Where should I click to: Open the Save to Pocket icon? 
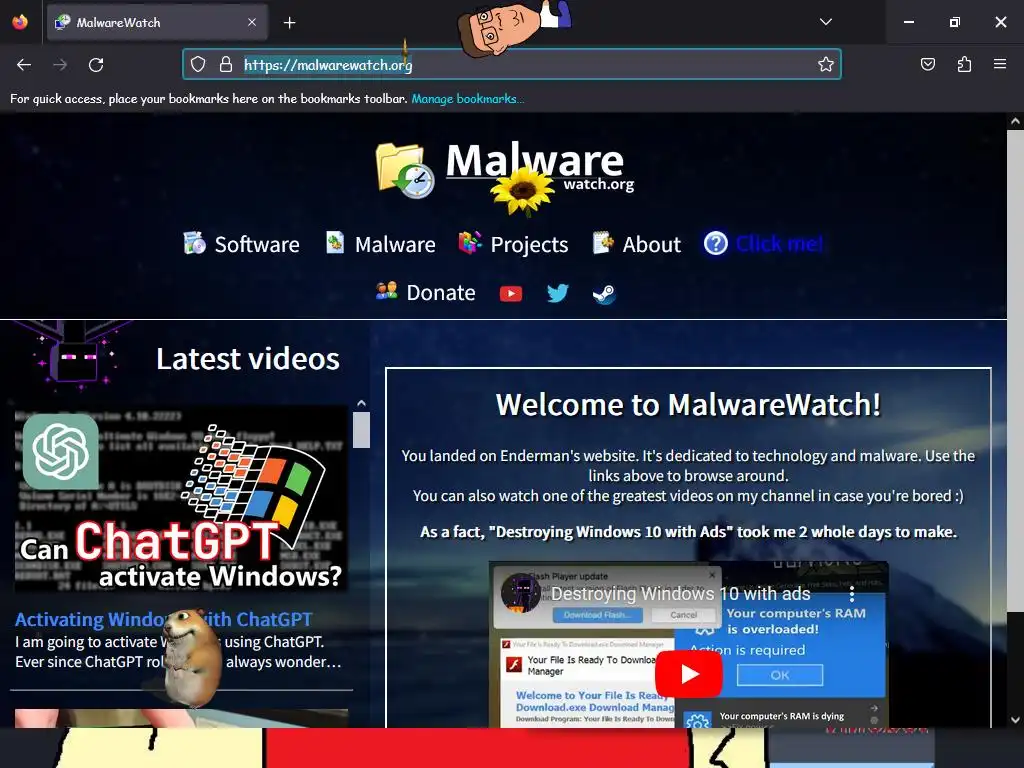(x=927, y=64)
